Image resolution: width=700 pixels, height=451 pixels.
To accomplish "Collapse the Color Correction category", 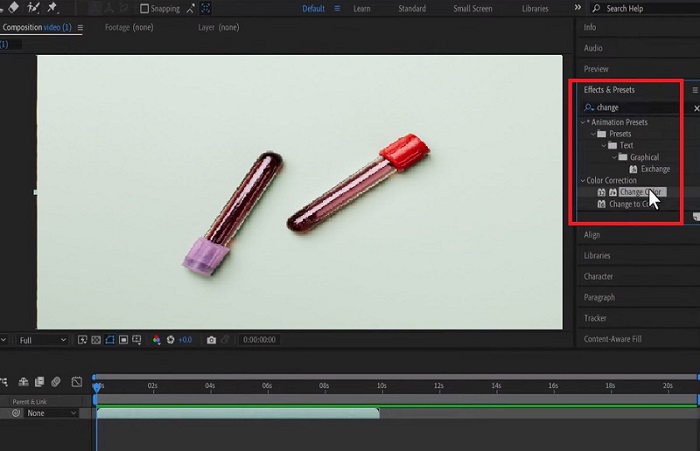I will (583, 180).
